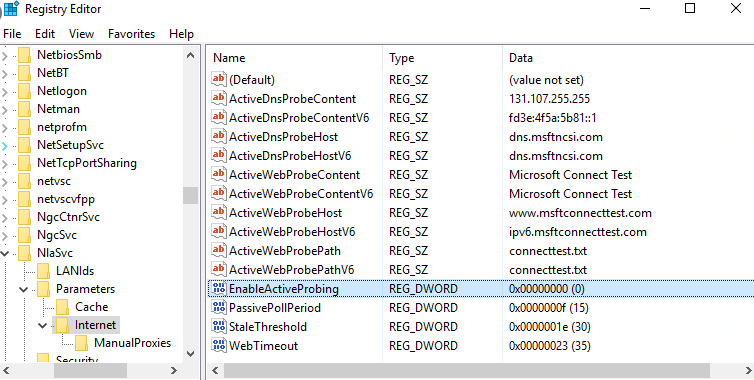Select the EnableActiveProbing value name

click(284, 289)
